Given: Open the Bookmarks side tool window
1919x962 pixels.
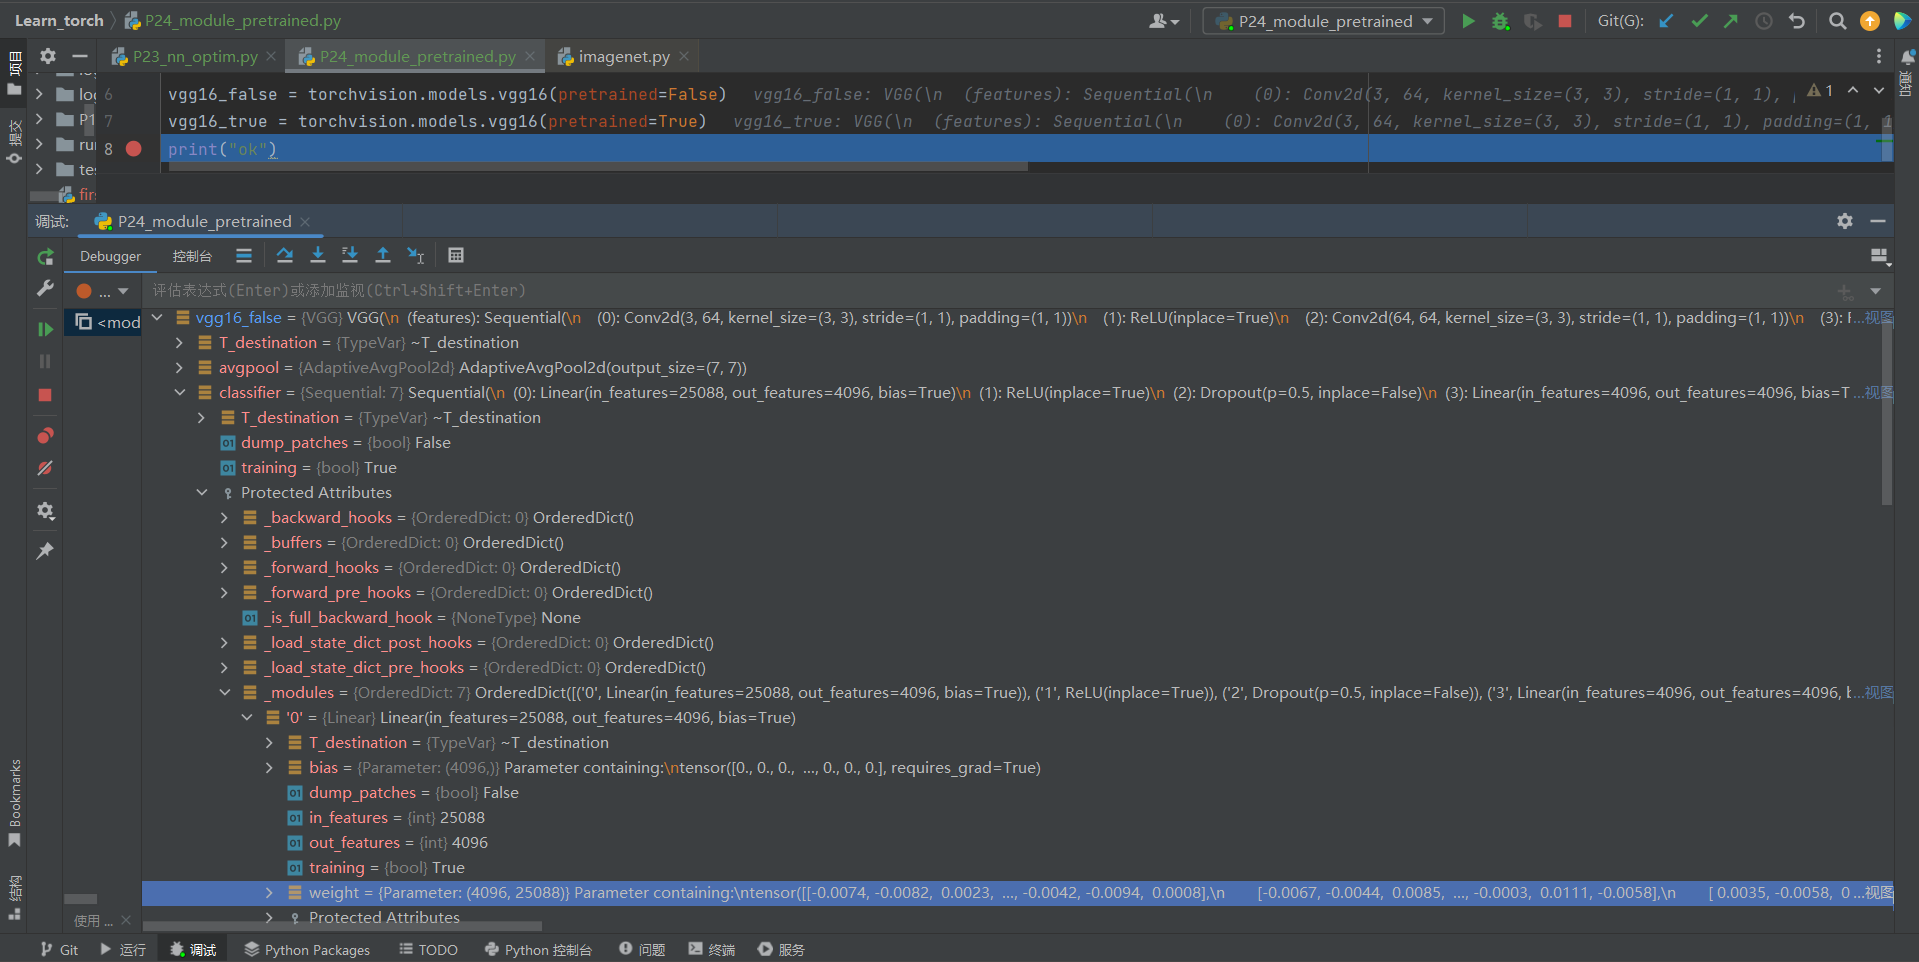Looking at the screenshot, I should (14, 803).
